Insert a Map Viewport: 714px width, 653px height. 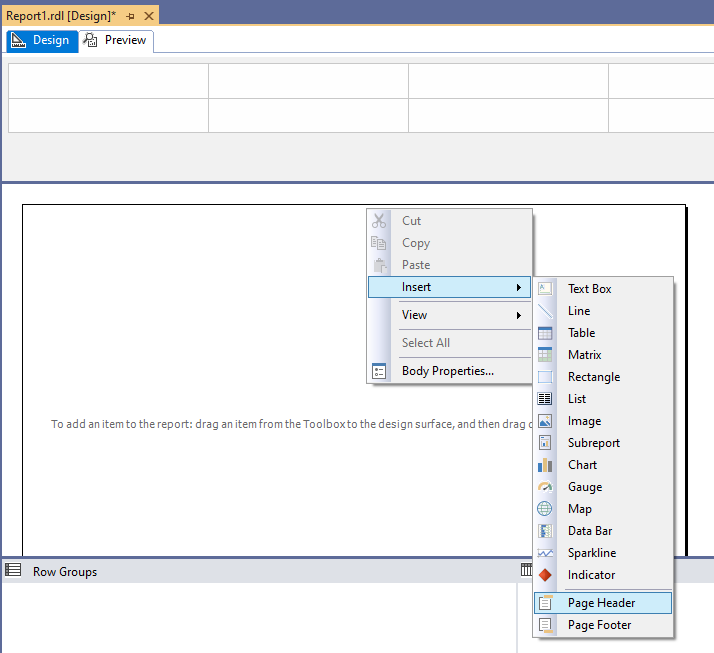click(603, 509)
